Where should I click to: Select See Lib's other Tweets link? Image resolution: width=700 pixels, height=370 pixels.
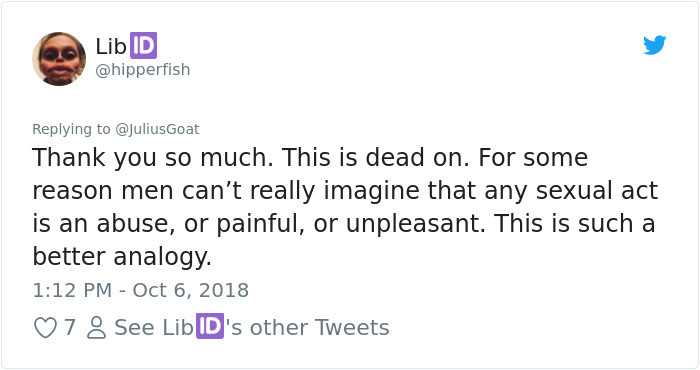point(252,327)
